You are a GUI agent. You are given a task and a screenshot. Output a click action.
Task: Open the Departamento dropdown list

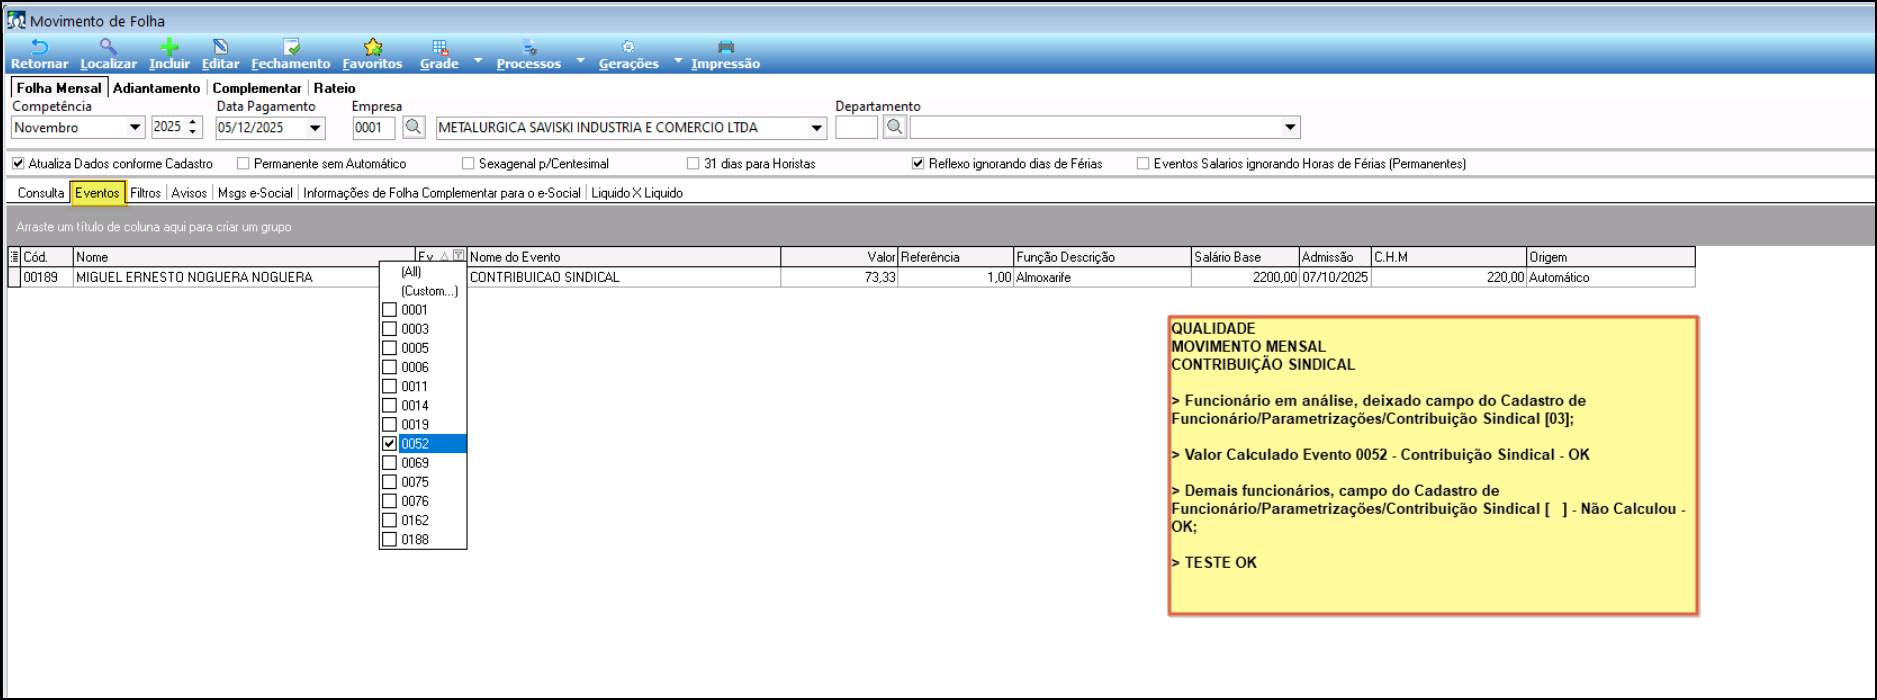pos(1290,127)
